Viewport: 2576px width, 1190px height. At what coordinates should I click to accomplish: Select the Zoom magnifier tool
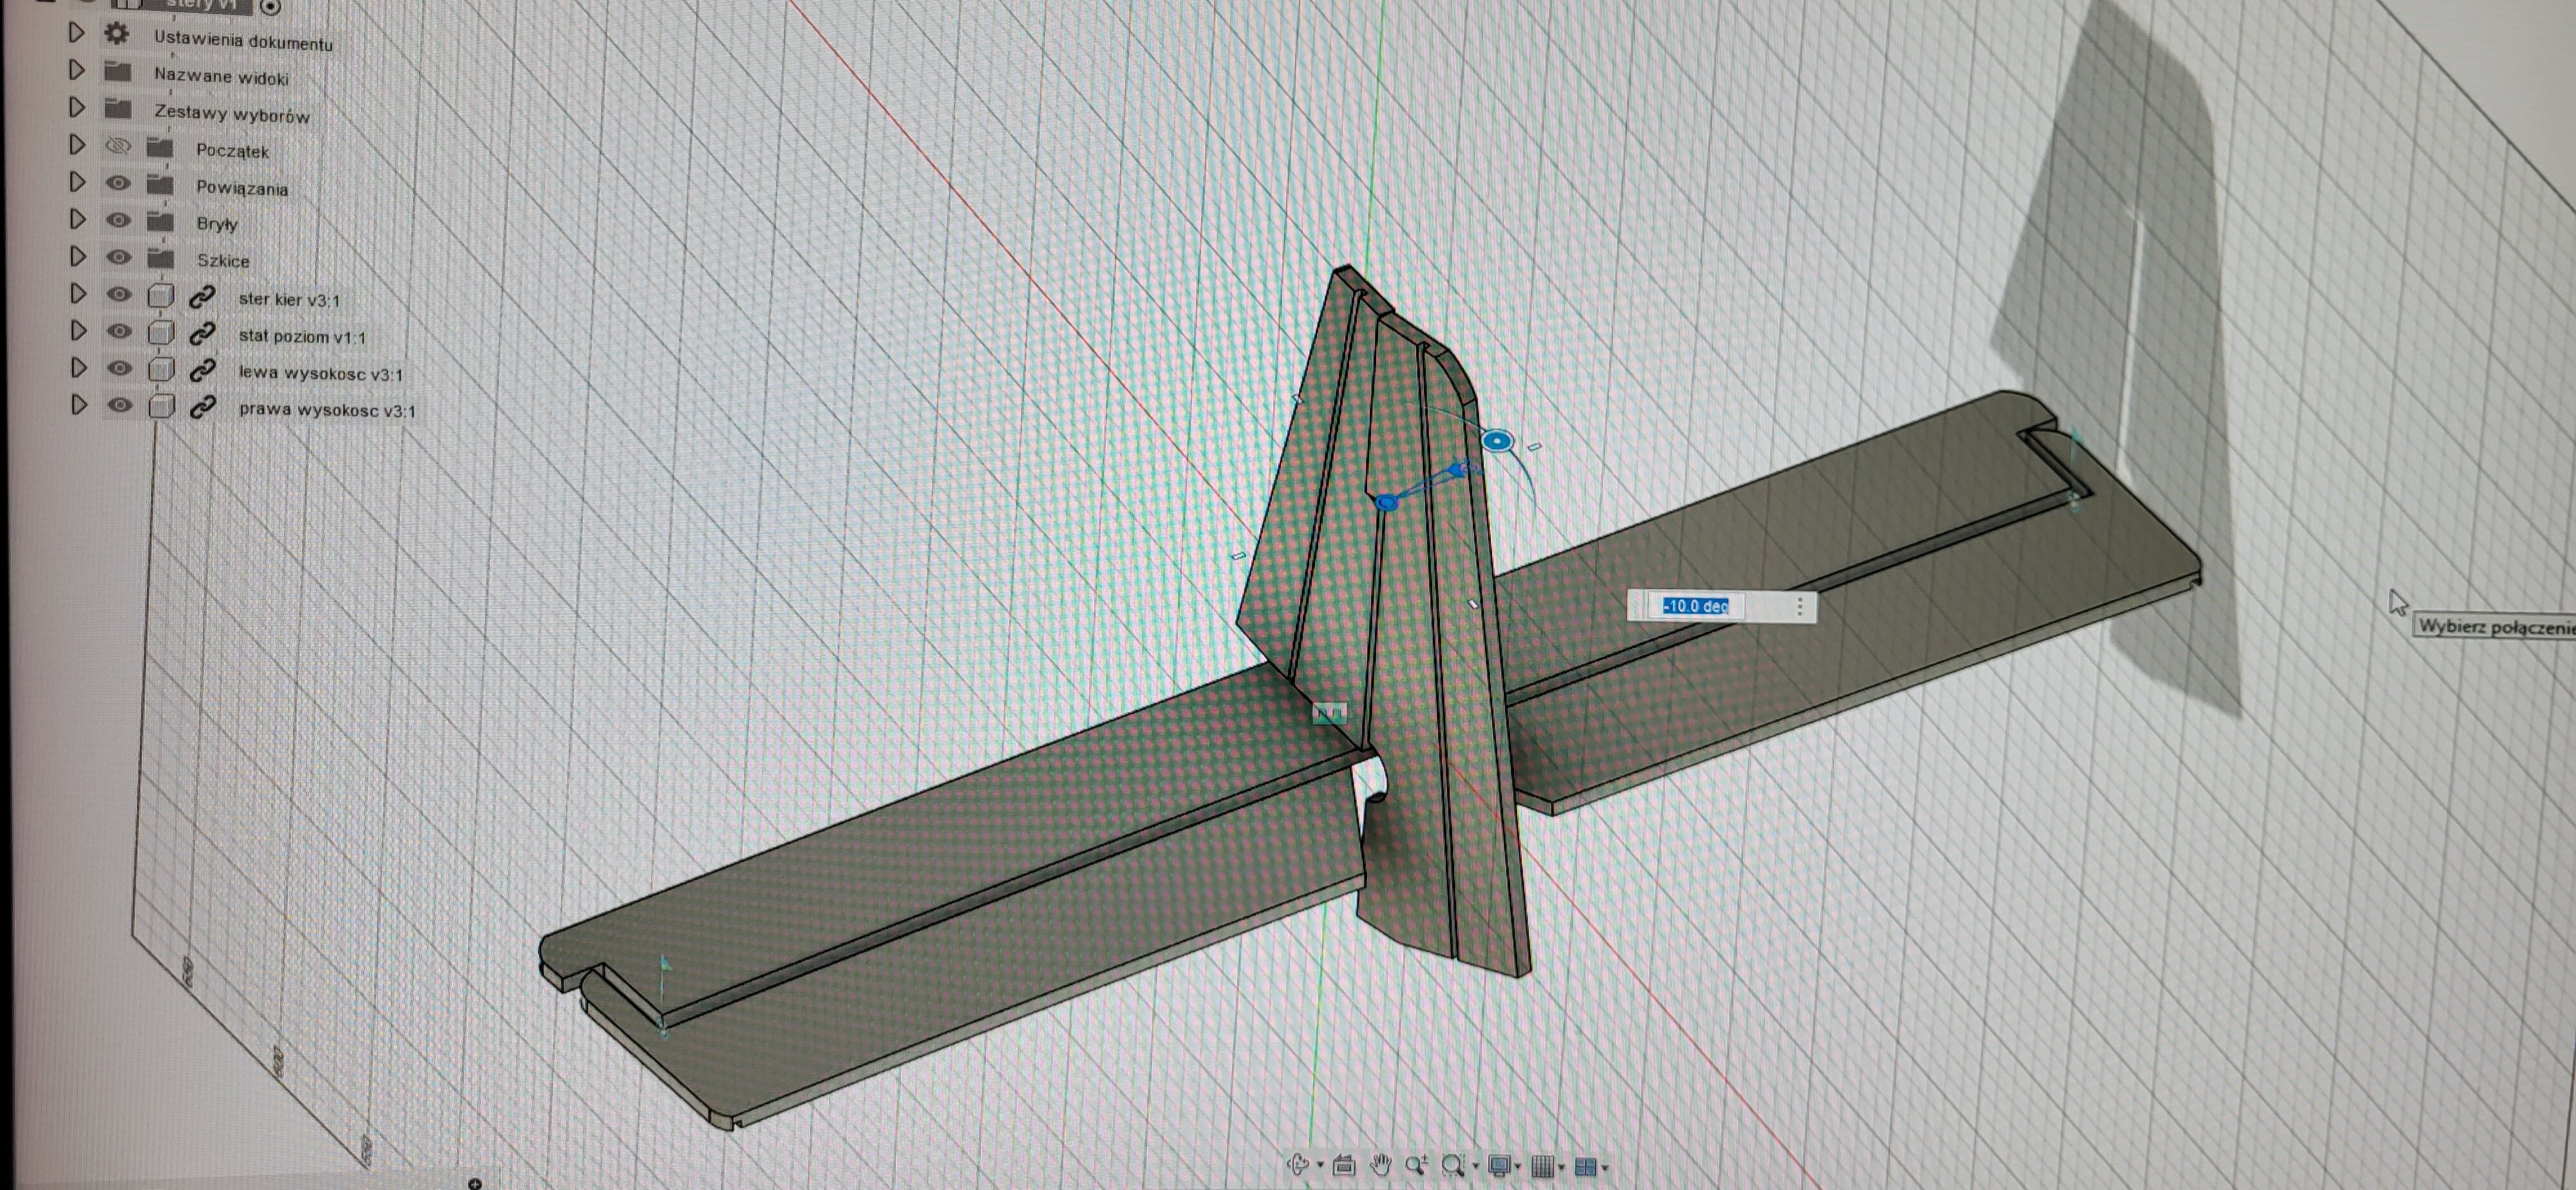1416,1165
